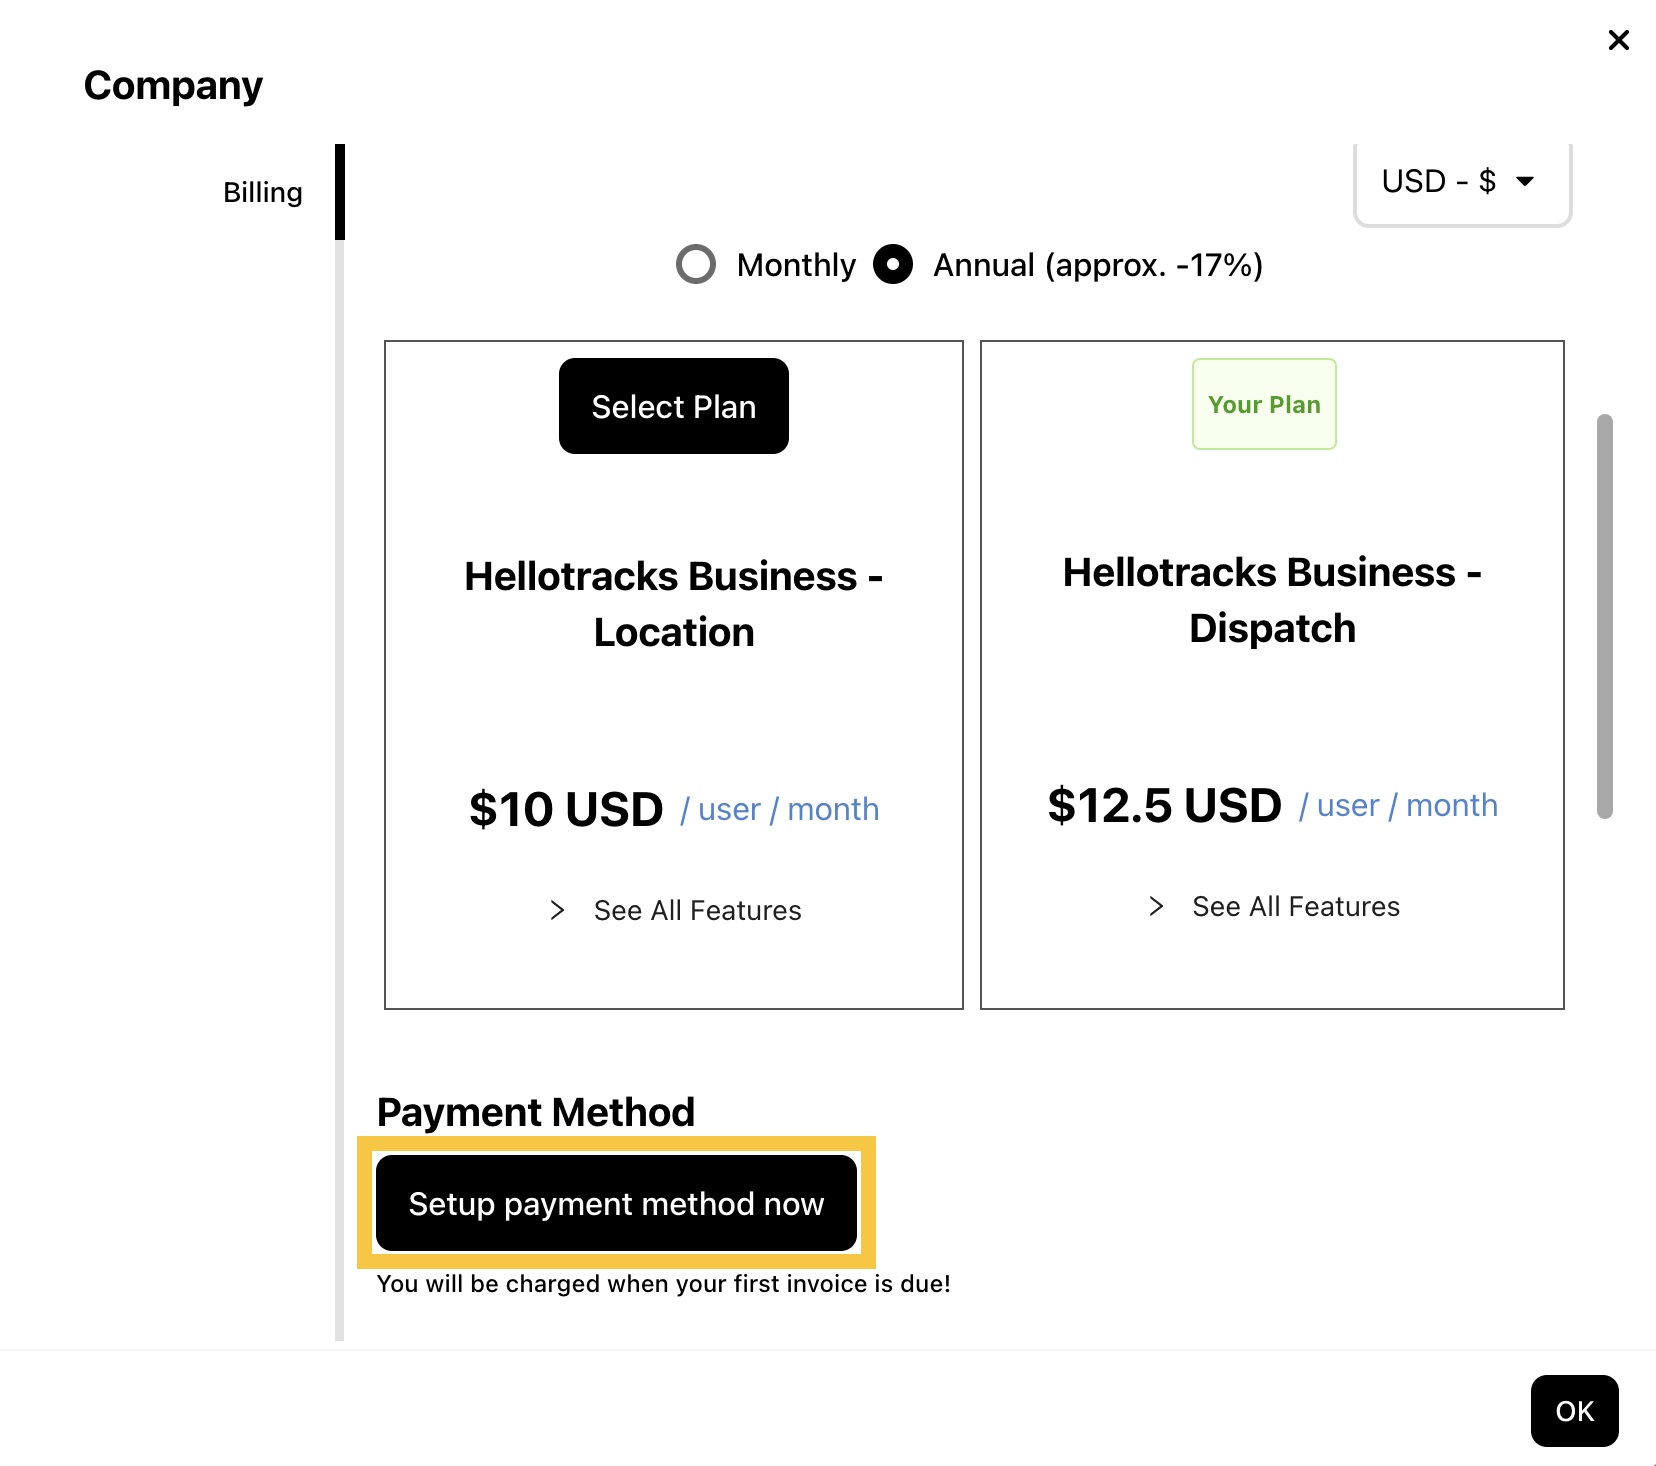Click chevron icon beside Dispatch See All Features

click(1156, 906)
